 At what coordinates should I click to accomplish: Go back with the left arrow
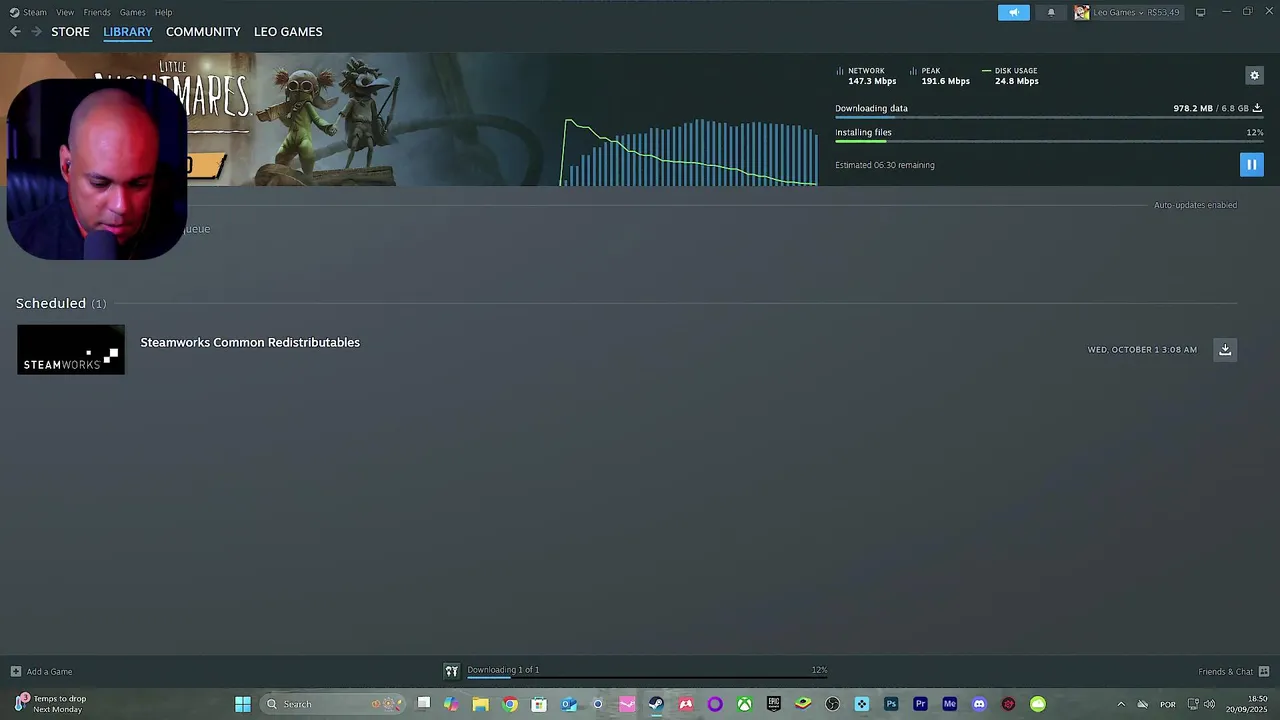pos(15,32)
